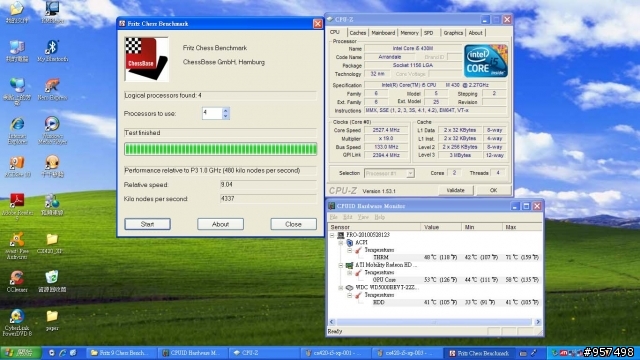Screen dimensions: 640x360
Task: Collapse the WDC WD5000BEVT tree node
Action: click(x=341, y=287)
